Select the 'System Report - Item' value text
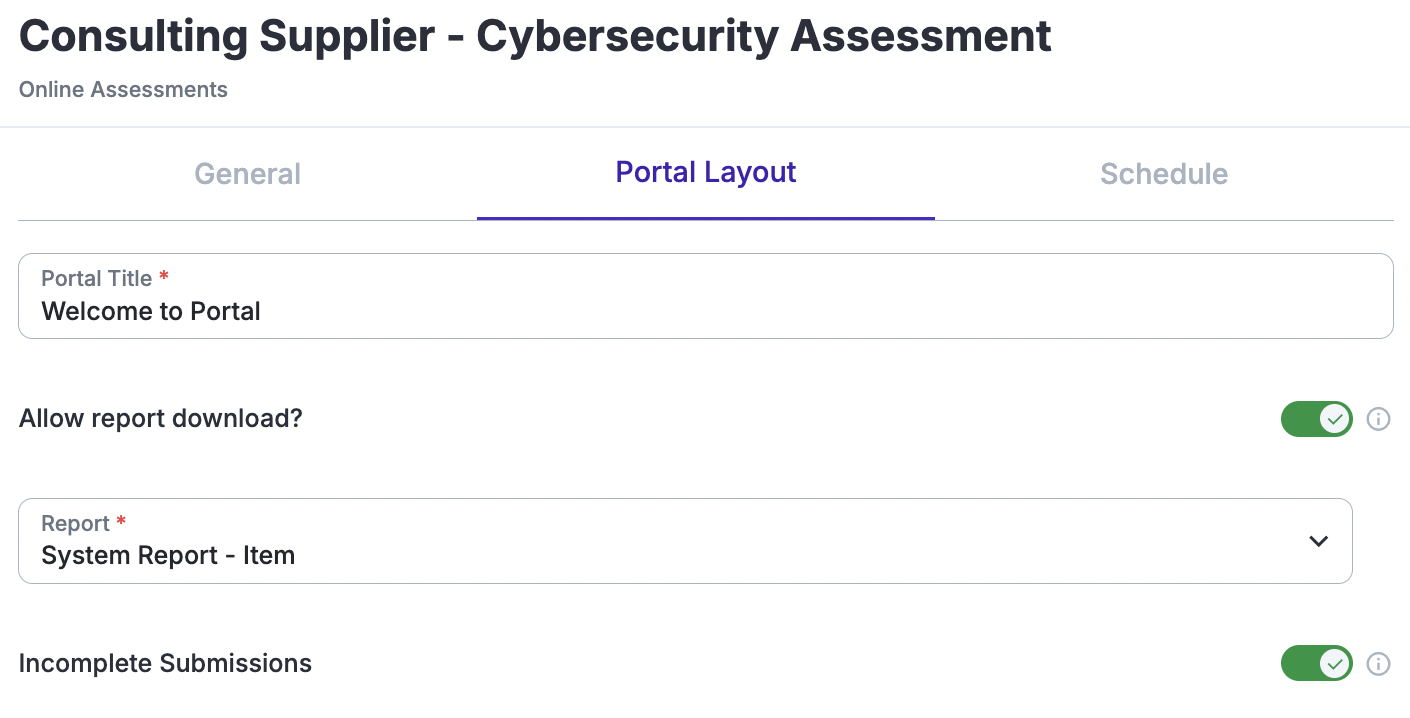The image size is (1410, 718). 168,556
